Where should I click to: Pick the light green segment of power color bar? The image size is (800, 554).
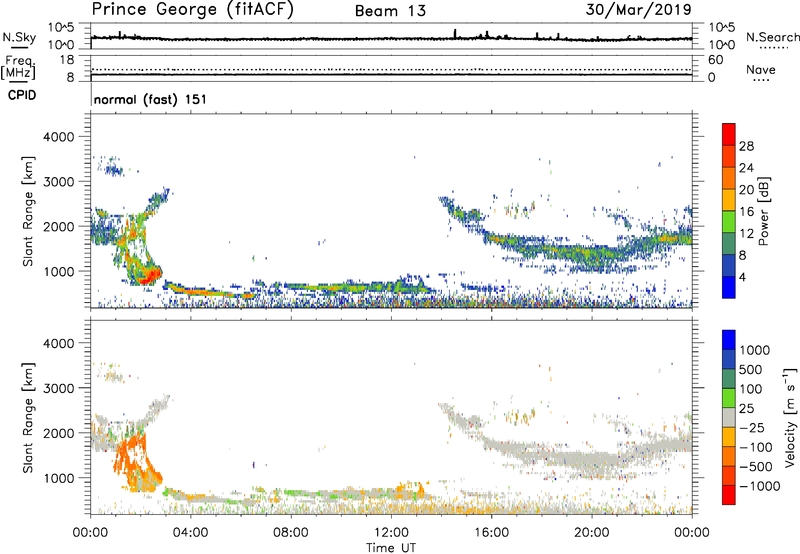click(x=729, y=222)
